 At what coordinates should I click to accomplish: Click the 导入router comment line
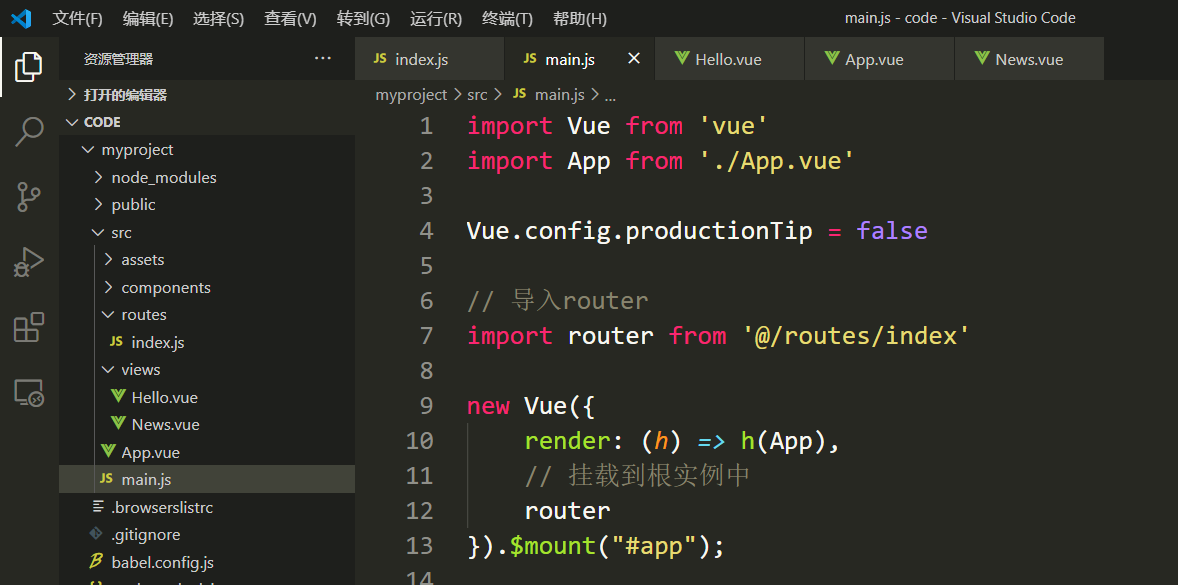tap(557, 300)
